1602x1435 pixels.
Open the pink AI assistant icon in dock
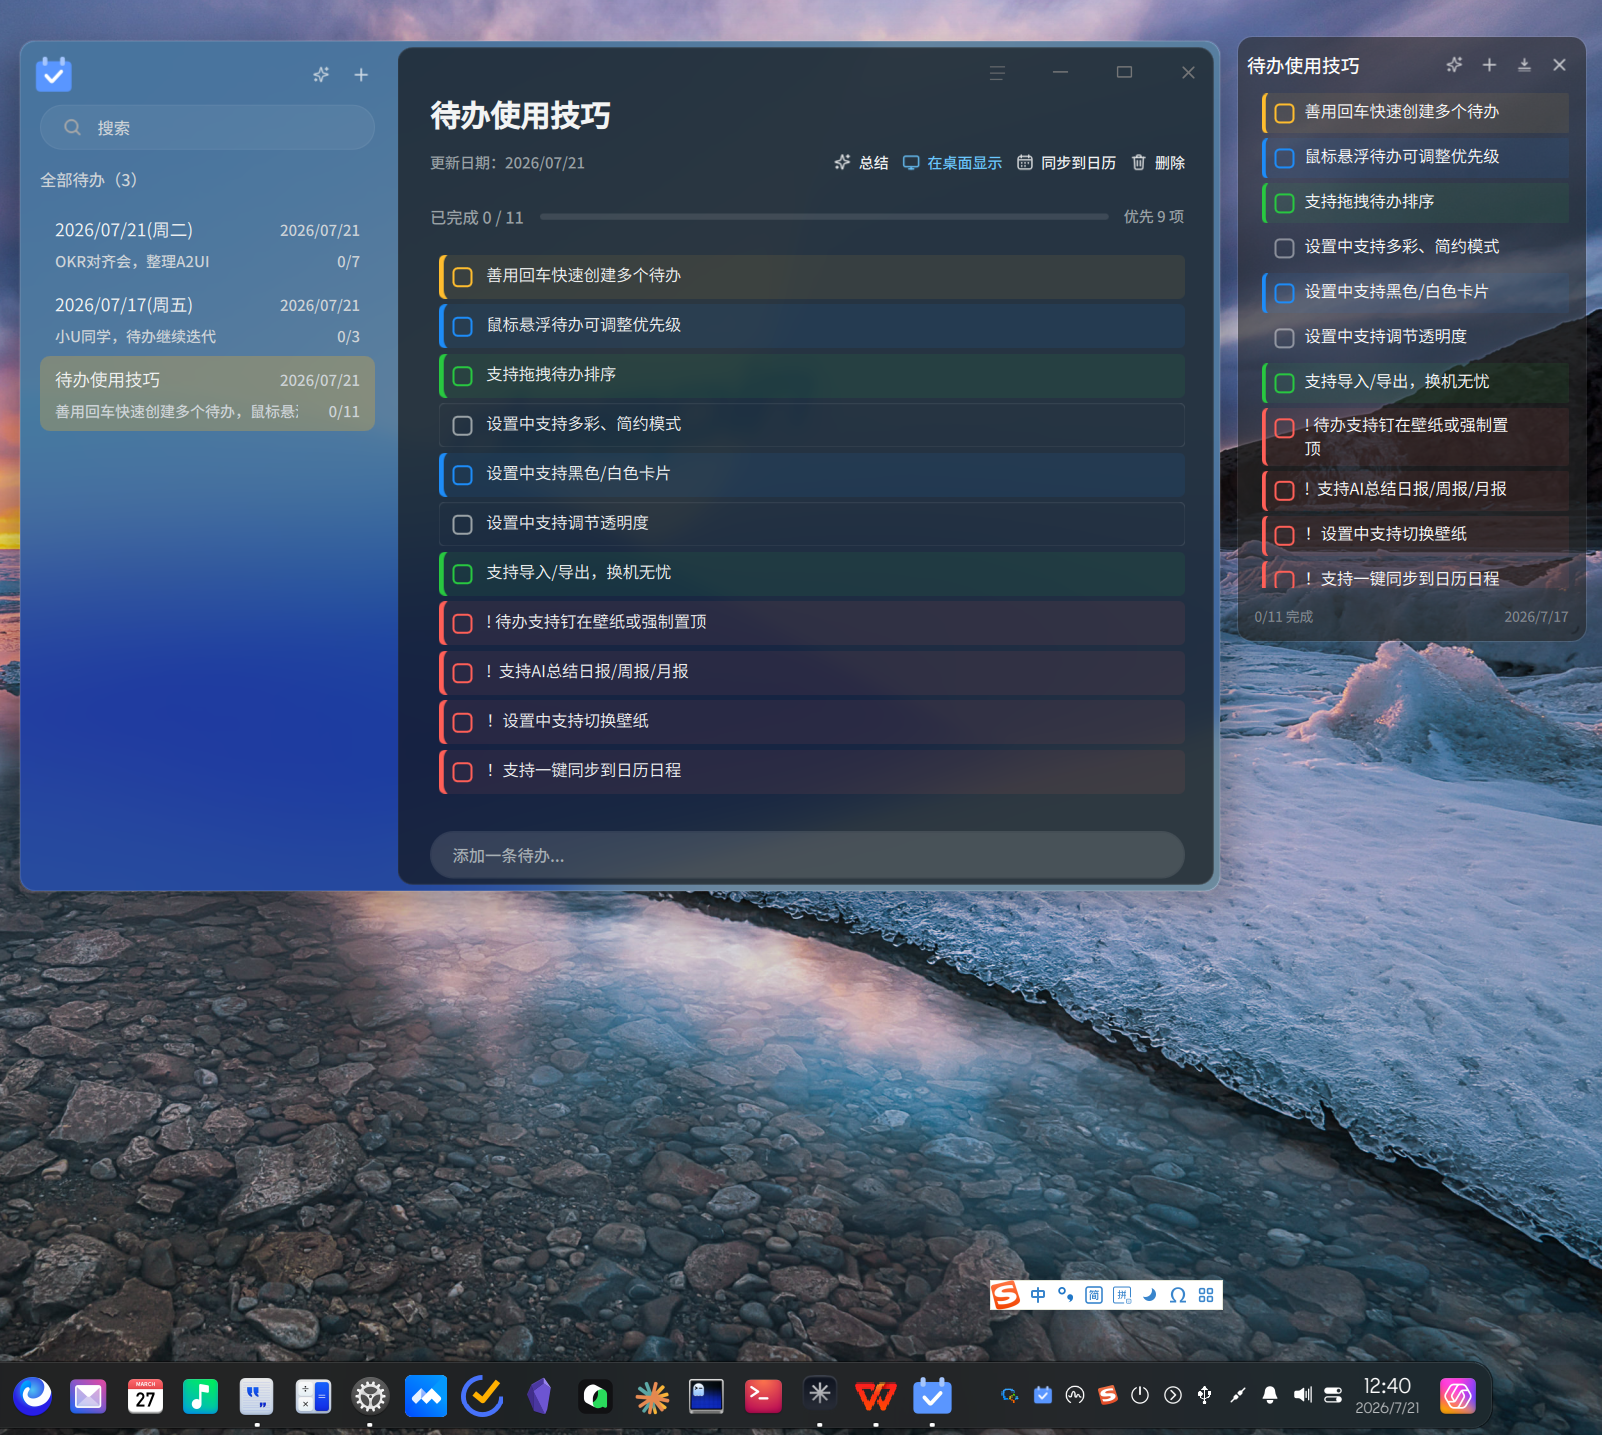[x=1458, y=1396]
